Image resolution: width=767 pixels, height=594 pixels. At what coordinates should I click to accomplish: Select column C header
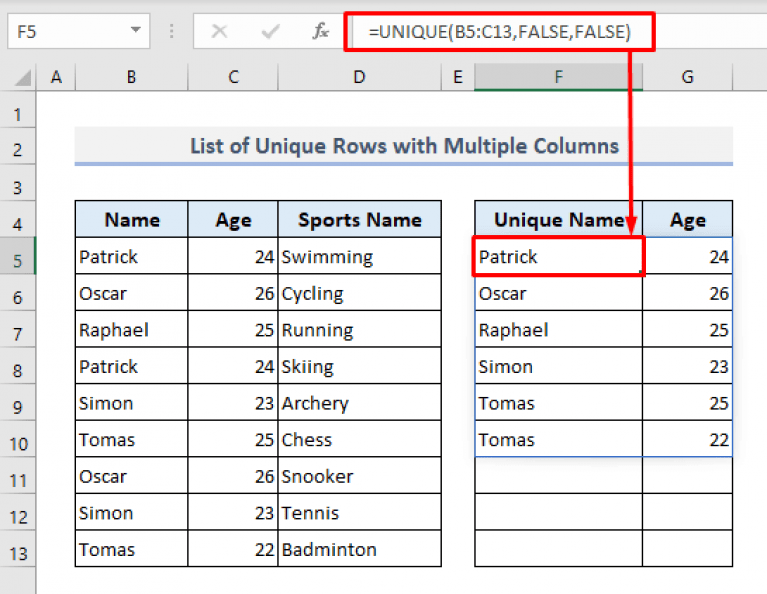point(233,77)
